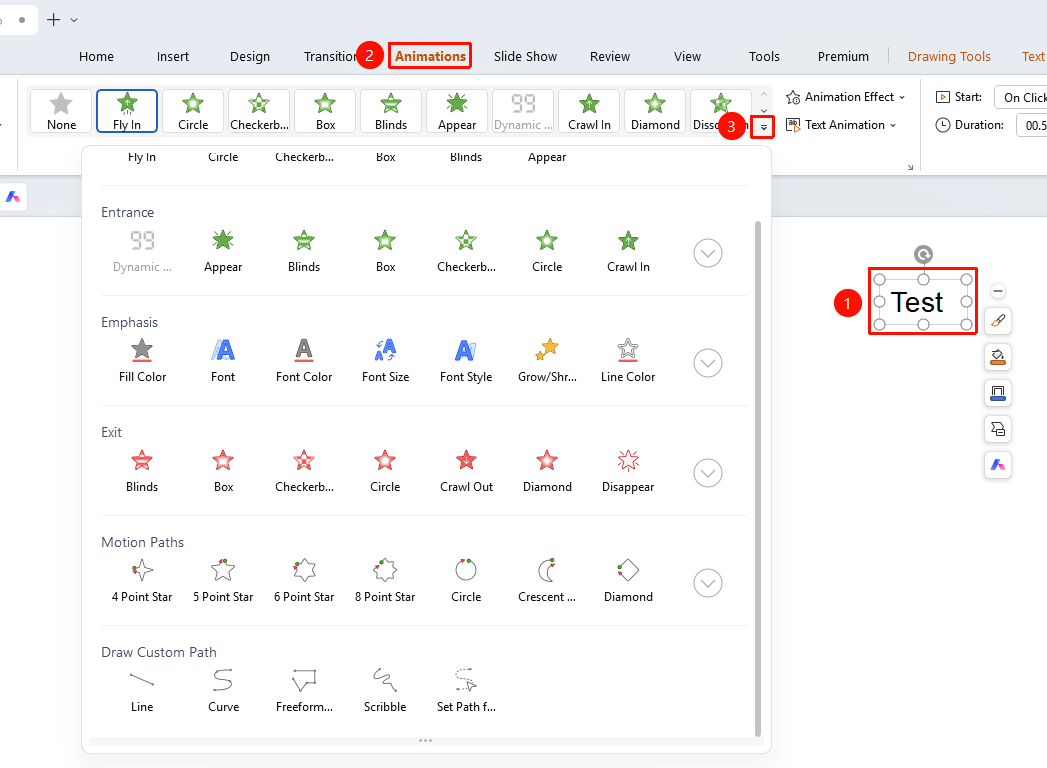Pick the 5 Point Star motion path
Image resolution: width=1047 pixels, height=768 pixels.
click(223, 581)
